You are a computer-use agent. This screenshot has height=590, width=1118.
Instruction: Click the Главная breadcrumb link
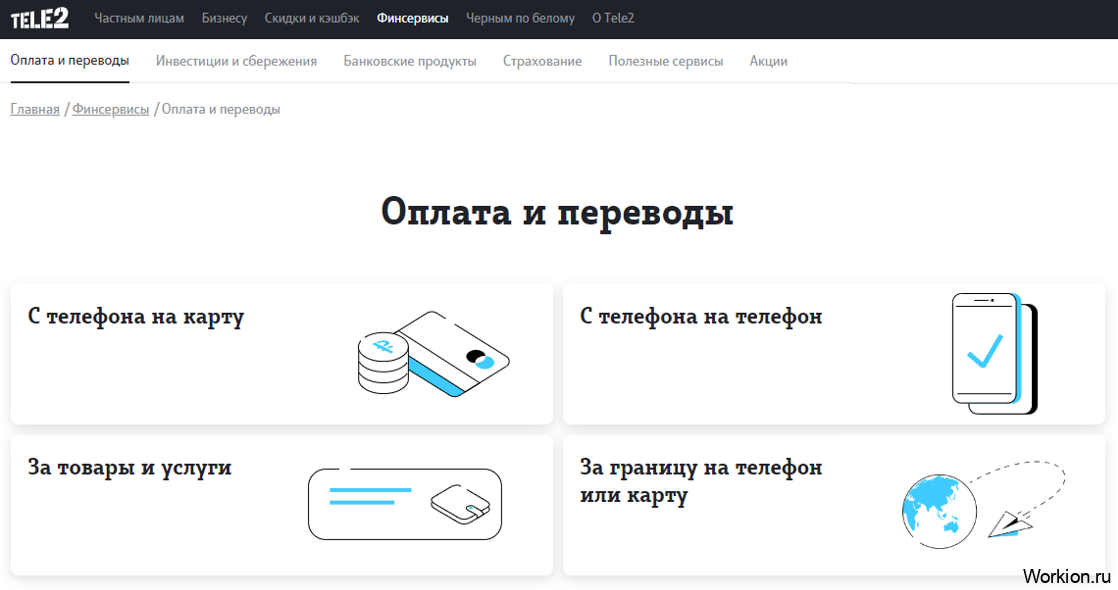[x=35, y=109]
